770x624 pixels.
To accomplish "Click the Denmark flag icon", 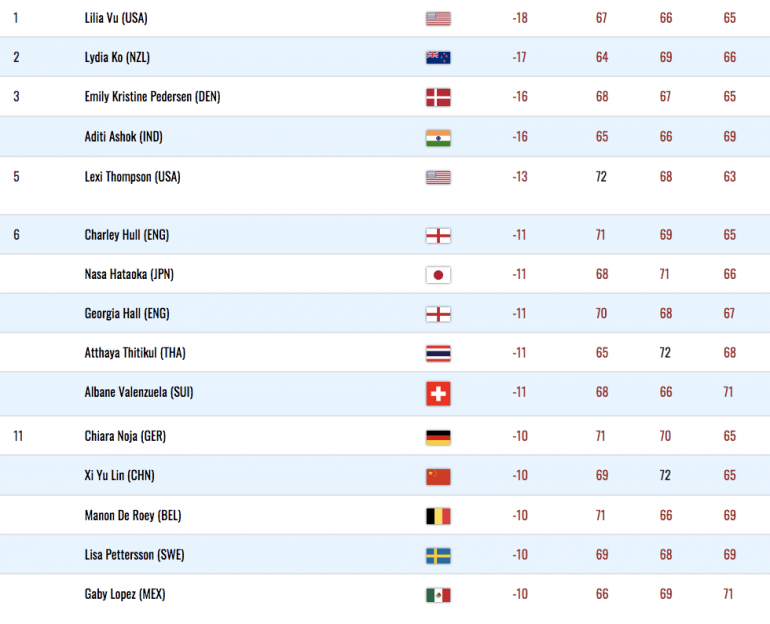I will [438, 97].
